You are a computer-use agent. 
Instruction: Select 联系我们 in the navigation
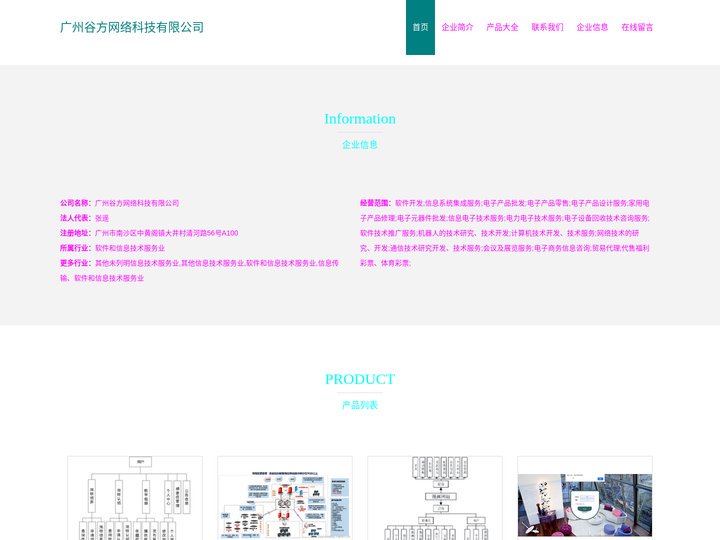click(x=547, y=27)
